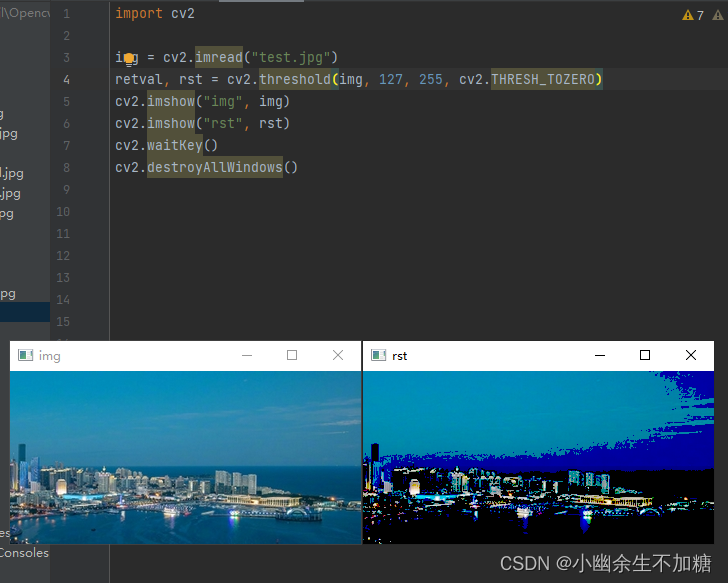Minimize the img window

pos(247,356)
